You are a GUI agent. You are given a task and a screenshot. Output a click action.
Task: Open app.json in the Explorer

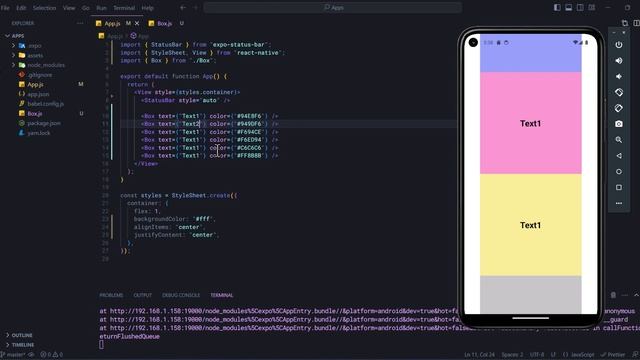coord(38,94)
